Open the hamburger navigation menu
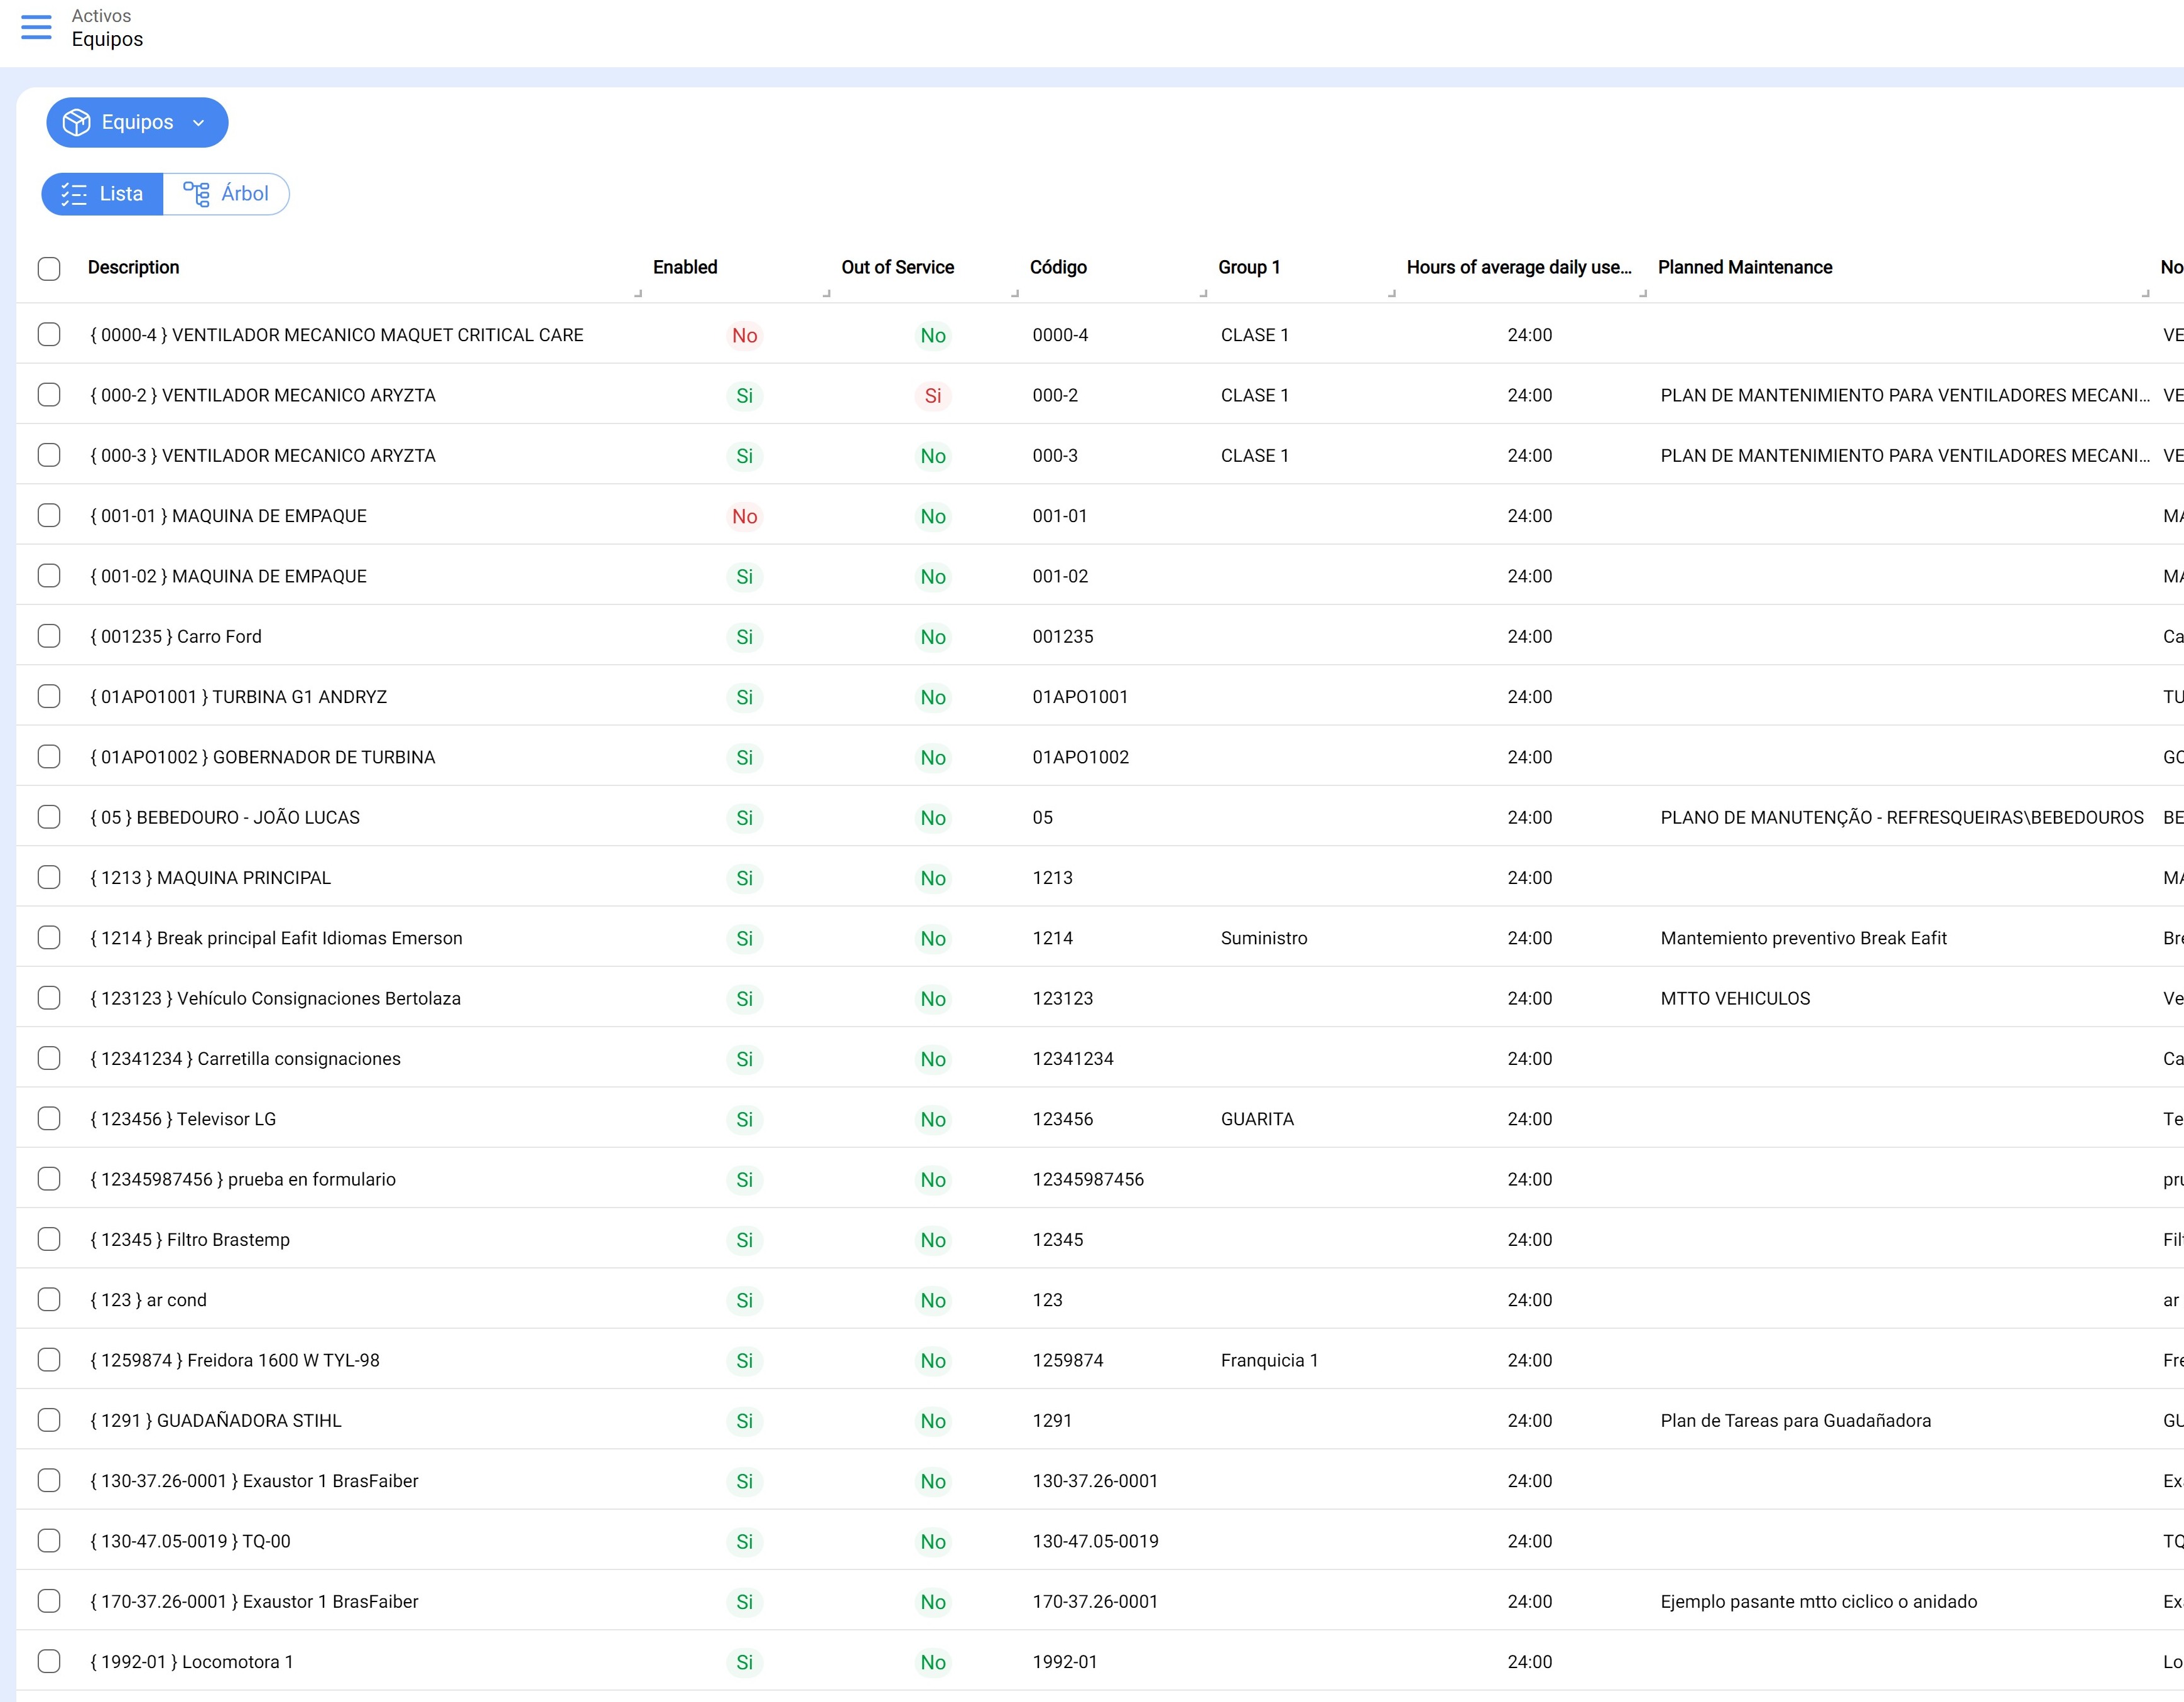This screenshot has width=2184, height=1702. coord(36,27)
